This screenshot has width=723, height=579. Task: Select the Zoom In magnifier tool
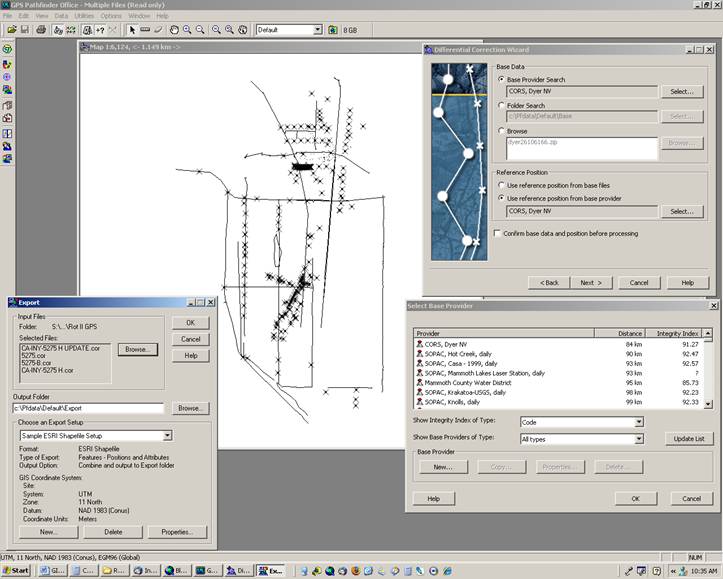click(x=187, y=30)
